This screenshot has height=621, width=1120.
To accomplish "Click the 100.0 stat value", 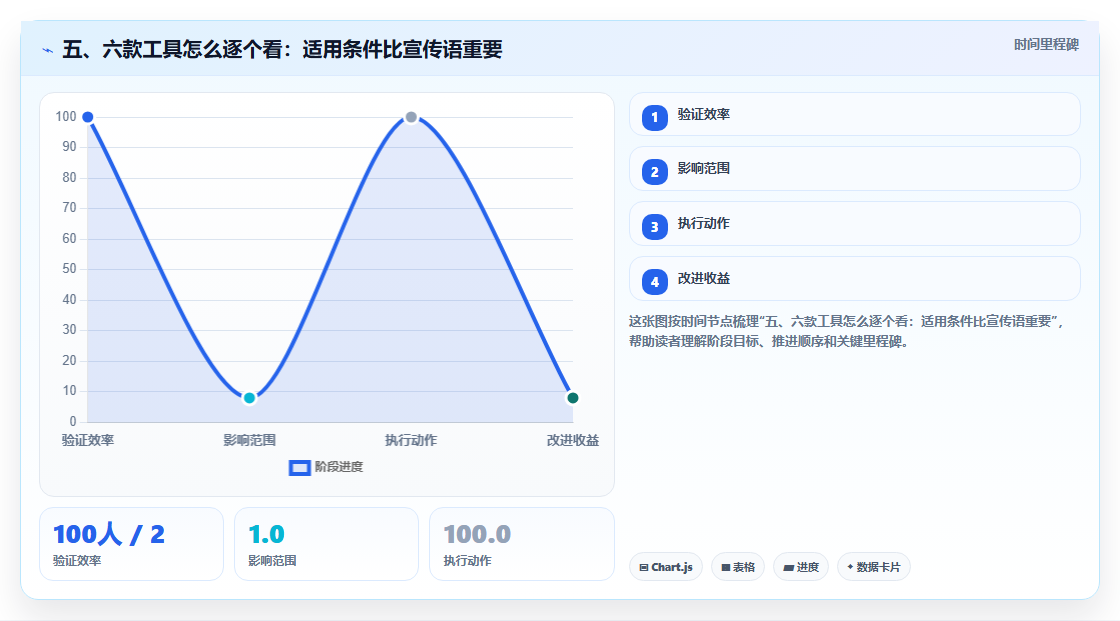I will tap(477, 535).
